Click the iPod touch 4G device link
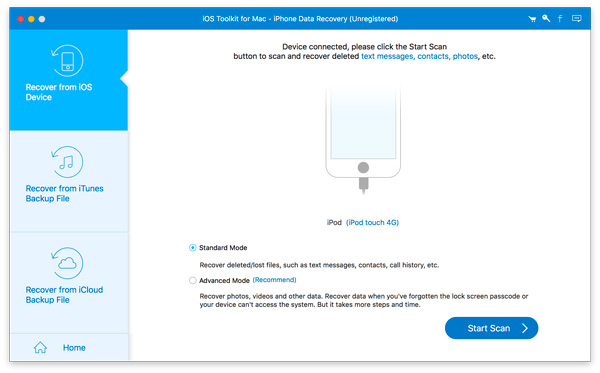600x373 pixels. tap(372, 223)
